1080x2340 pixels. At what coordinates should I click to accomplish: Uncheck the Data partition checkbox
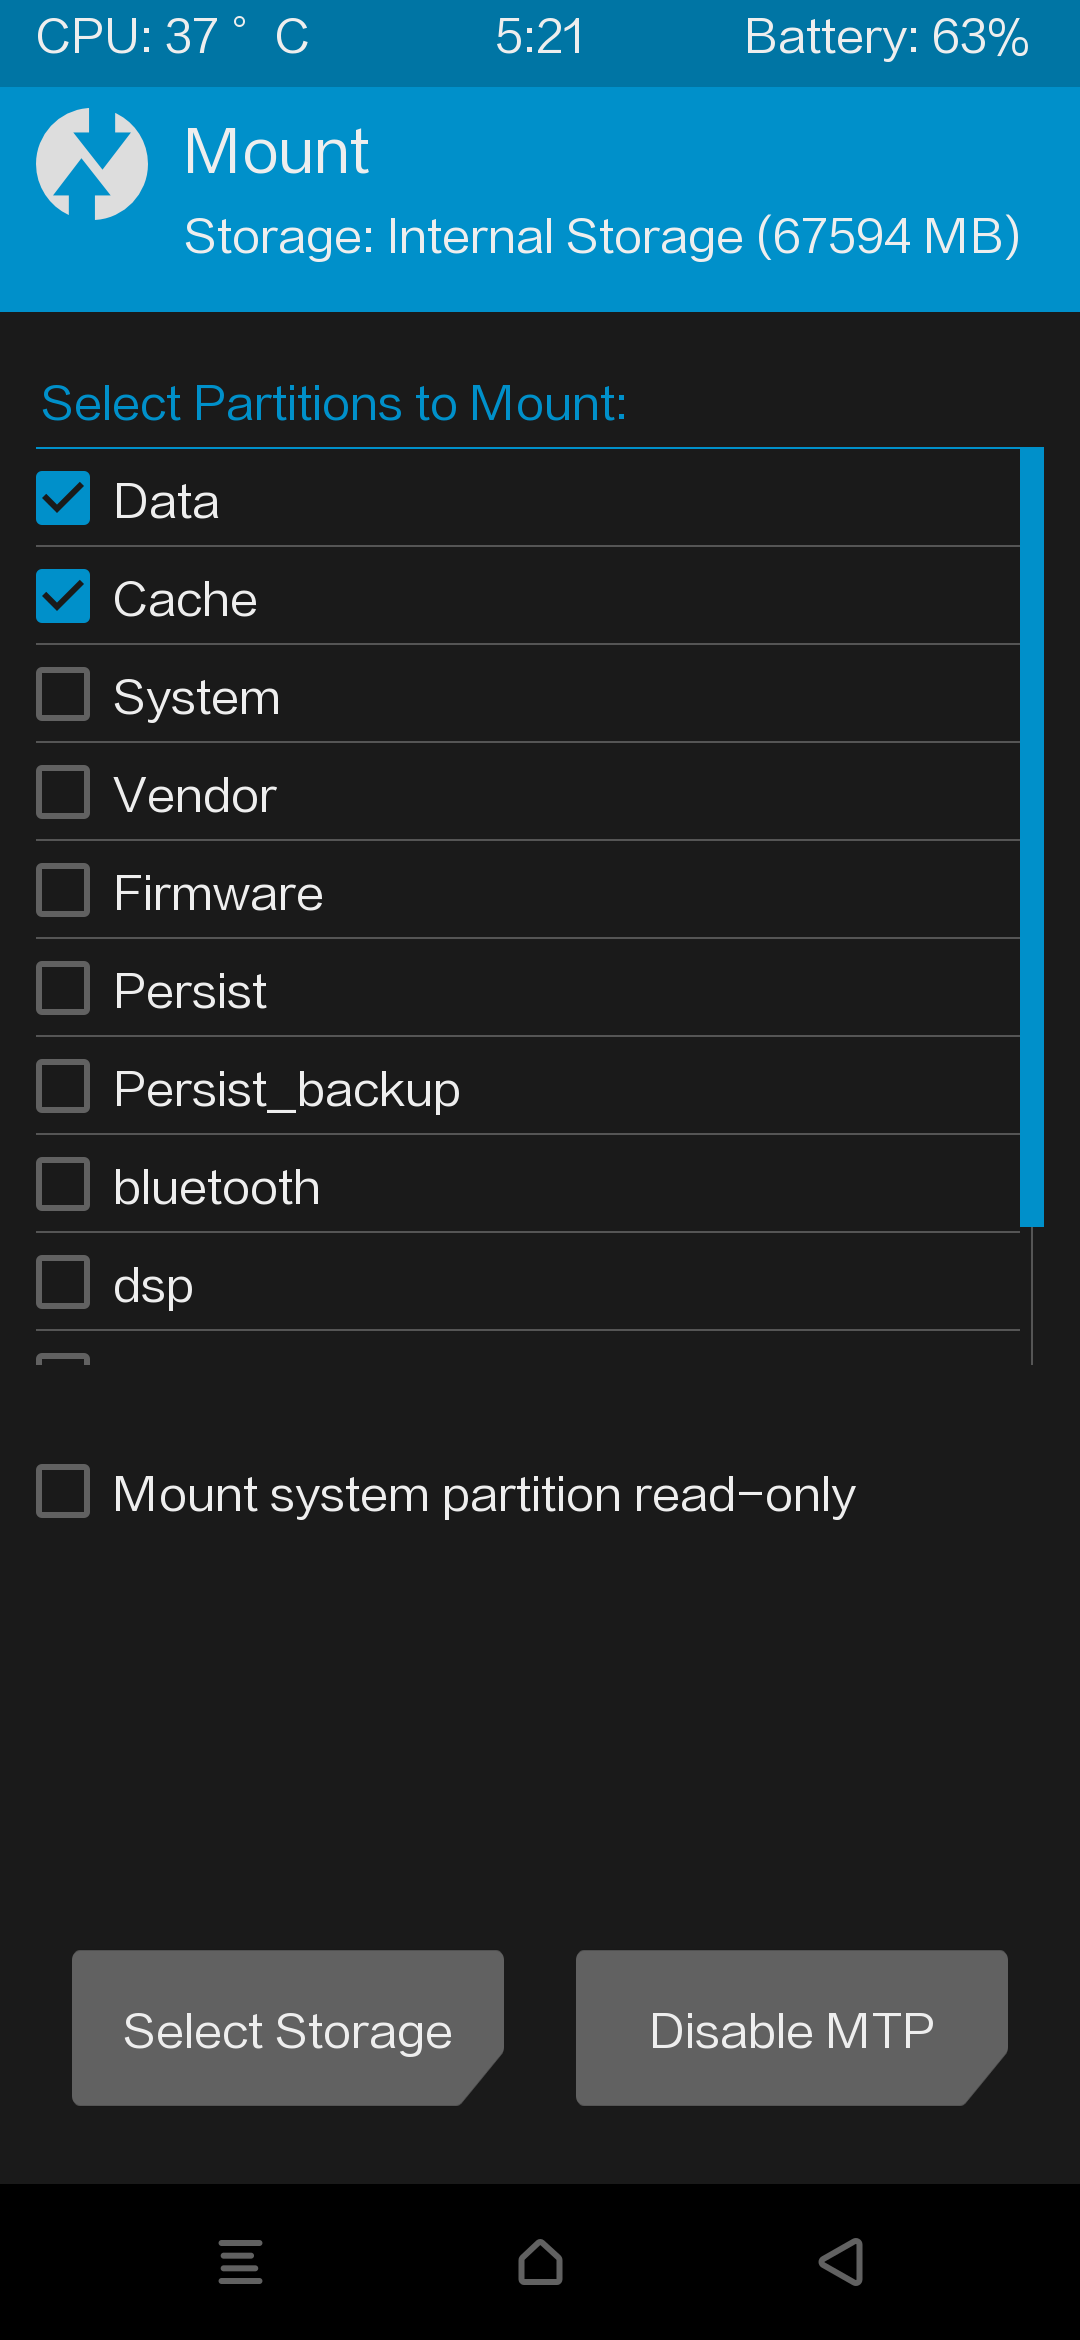pyautogui.click(x=63, y=499)
